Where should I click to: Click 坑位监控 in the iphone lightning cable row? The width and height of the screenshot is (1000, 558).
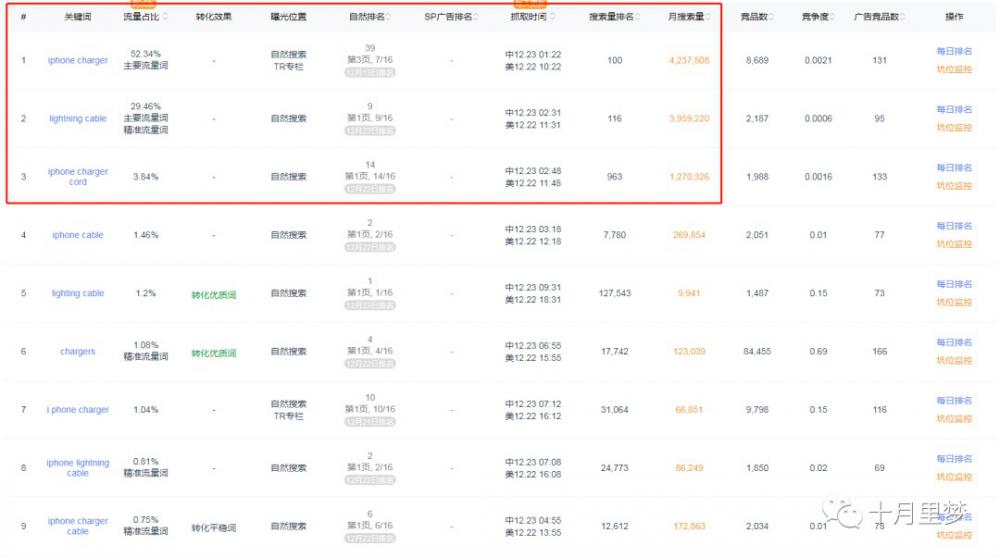[954, 477]
